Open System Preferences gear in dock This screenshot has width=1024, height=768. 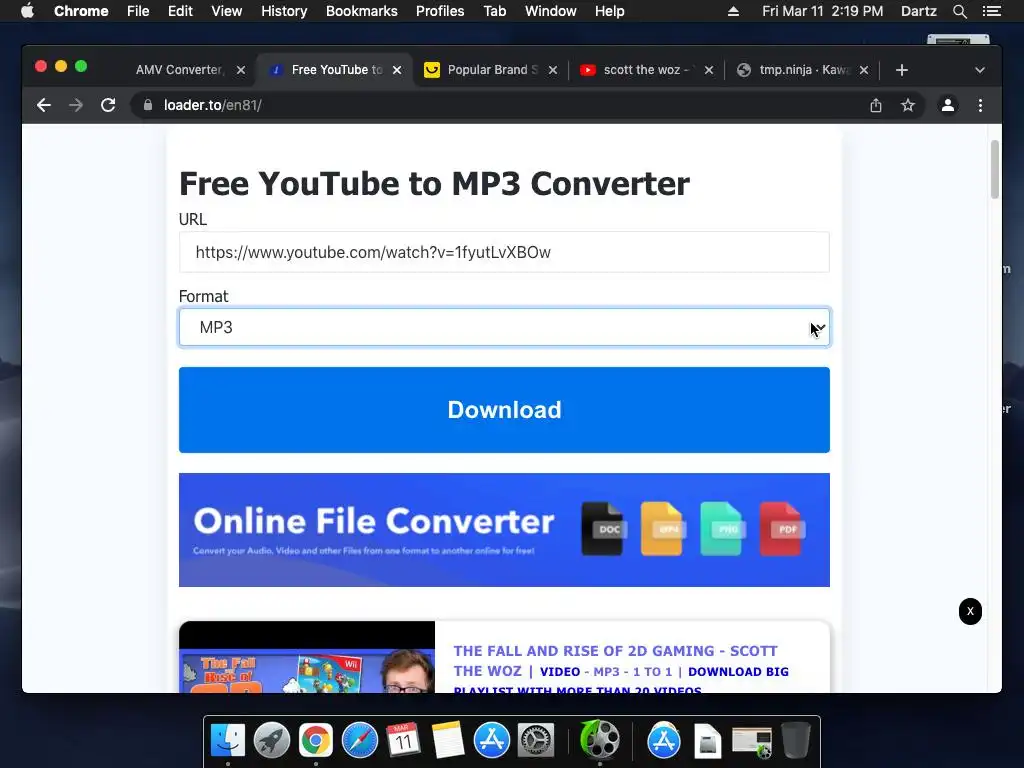coord(536,740)
